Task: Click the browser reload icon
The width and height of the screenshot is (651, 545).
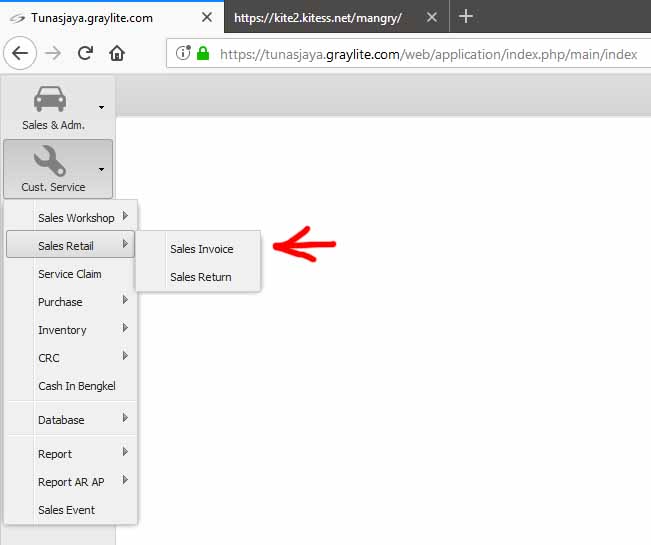Action: (x=85, y=54)
